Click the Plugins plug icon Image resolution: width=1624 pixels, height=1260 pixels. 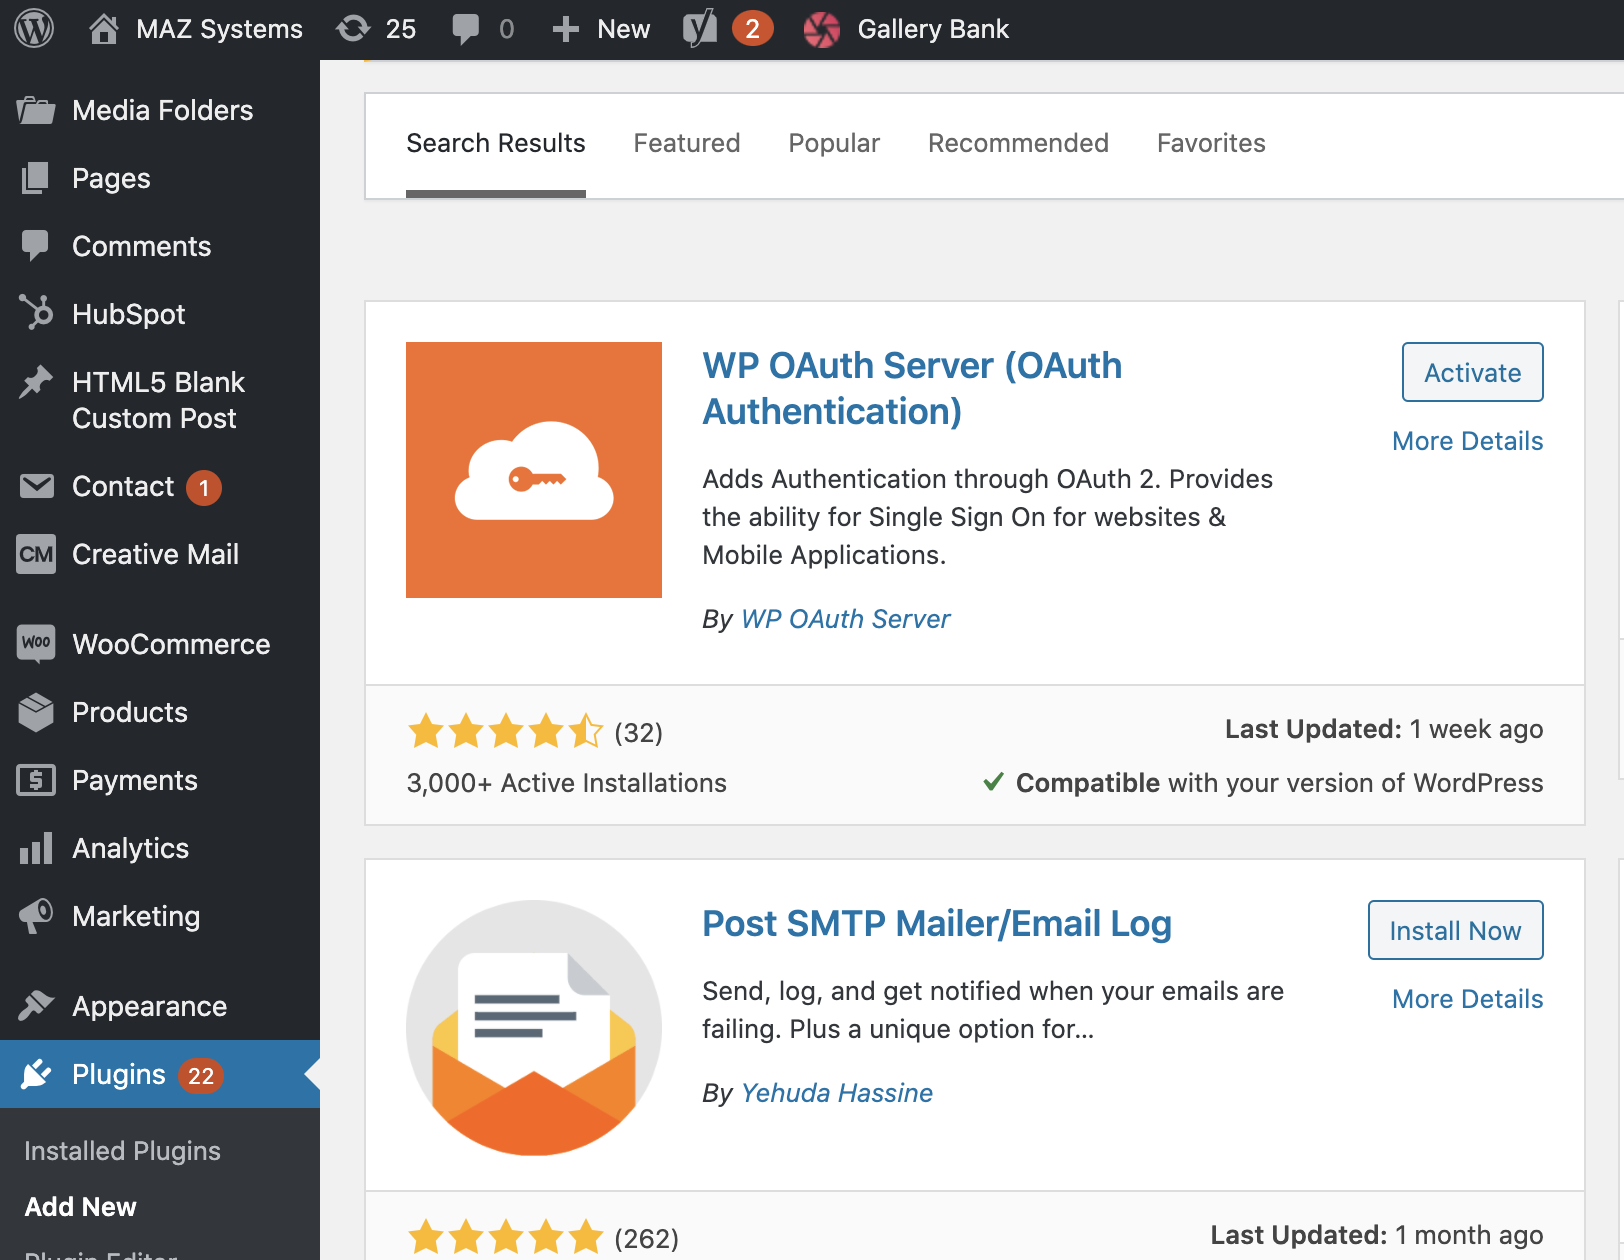pos(36,1074)
